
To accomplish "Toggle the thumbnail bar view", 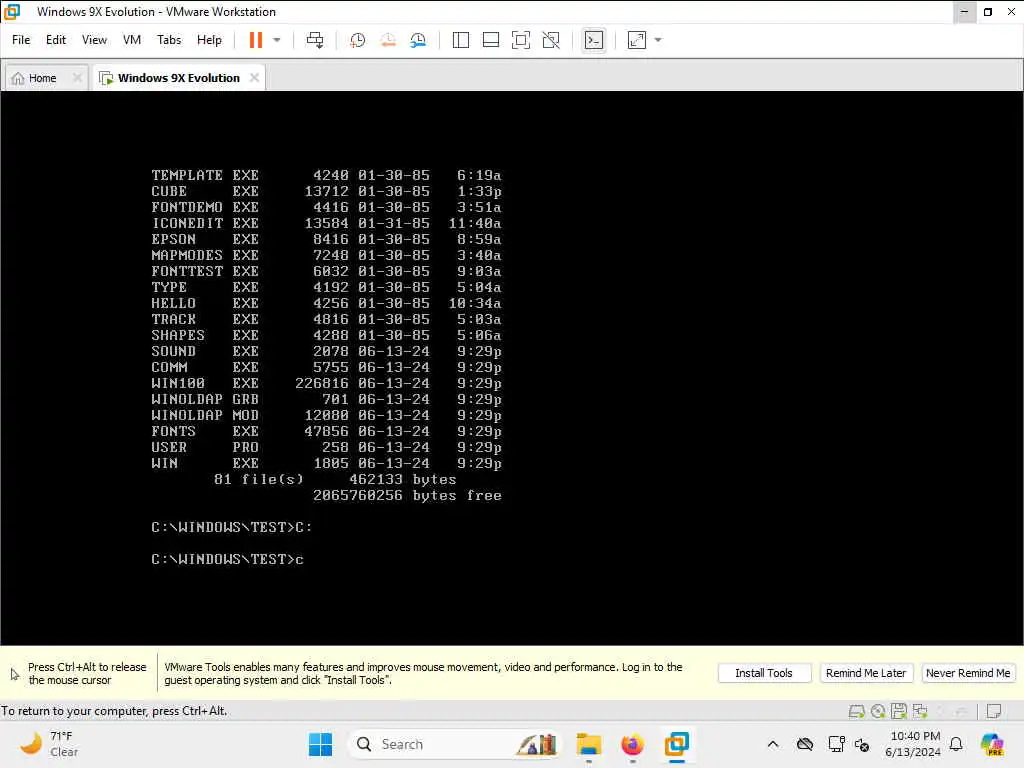I will click(x=490, y=40).
